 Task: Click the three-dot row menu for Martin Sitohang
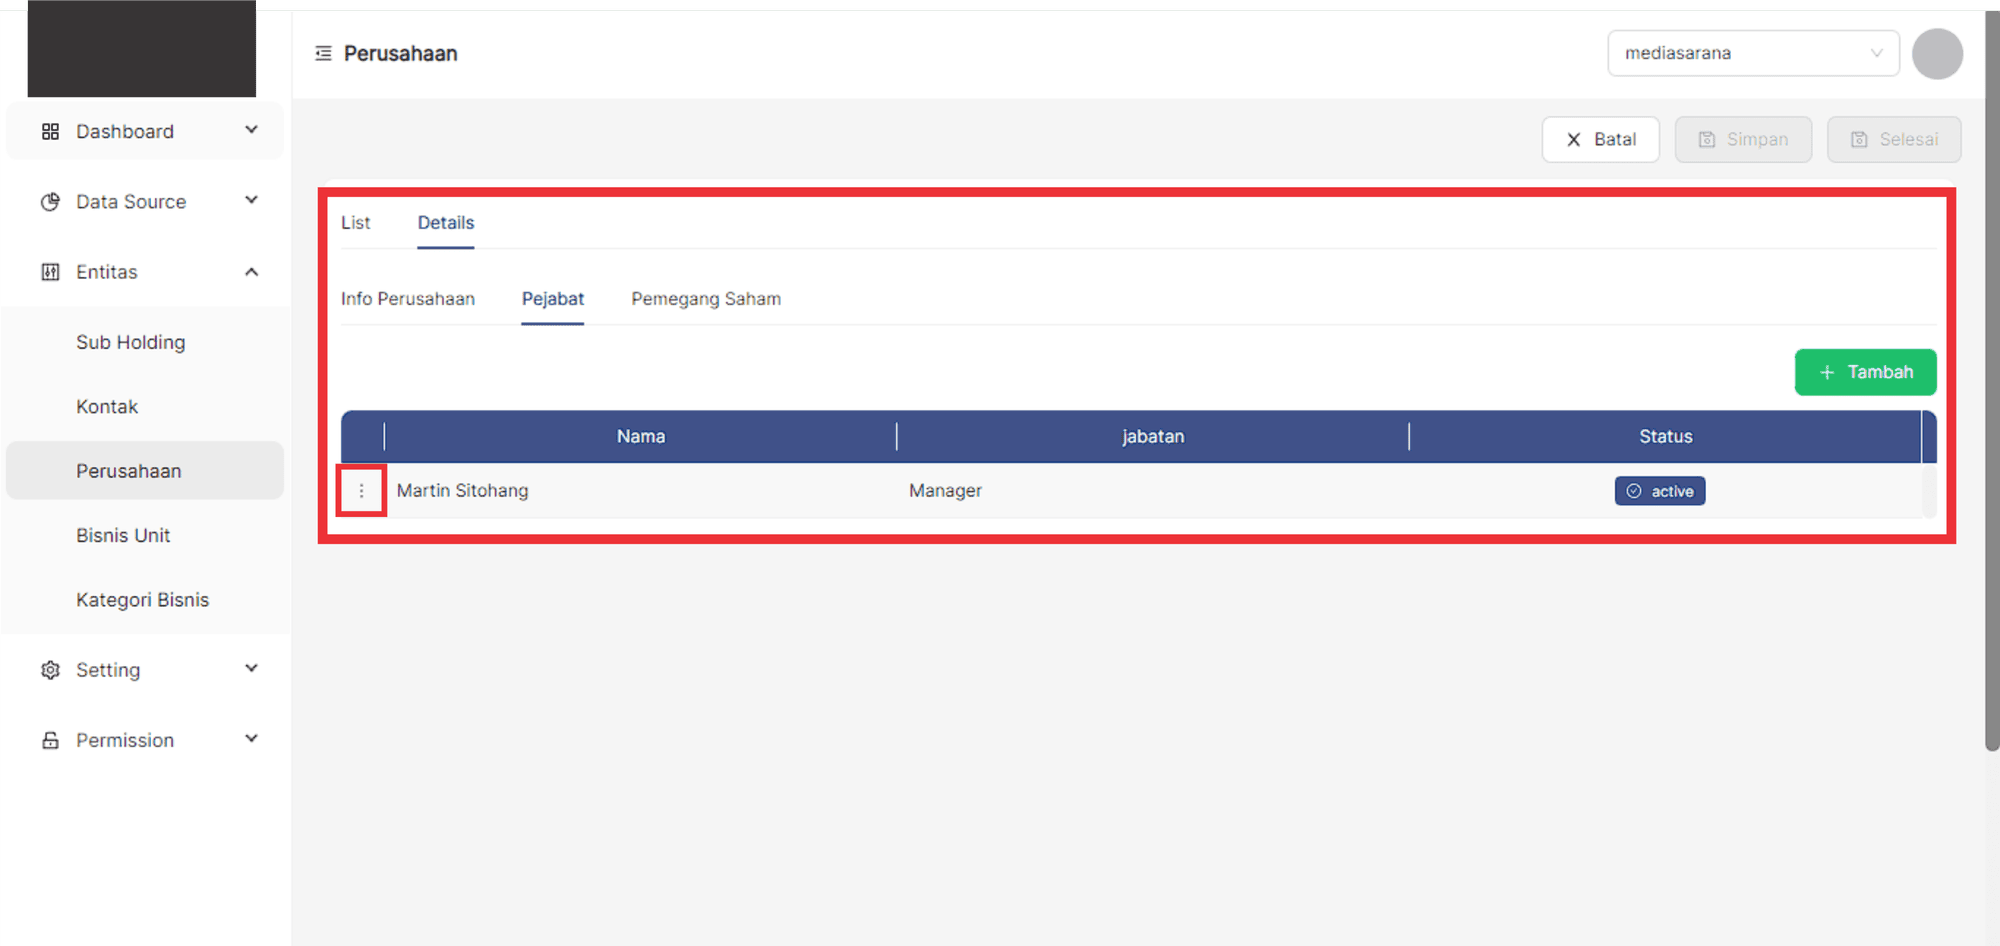pos(361,491)
